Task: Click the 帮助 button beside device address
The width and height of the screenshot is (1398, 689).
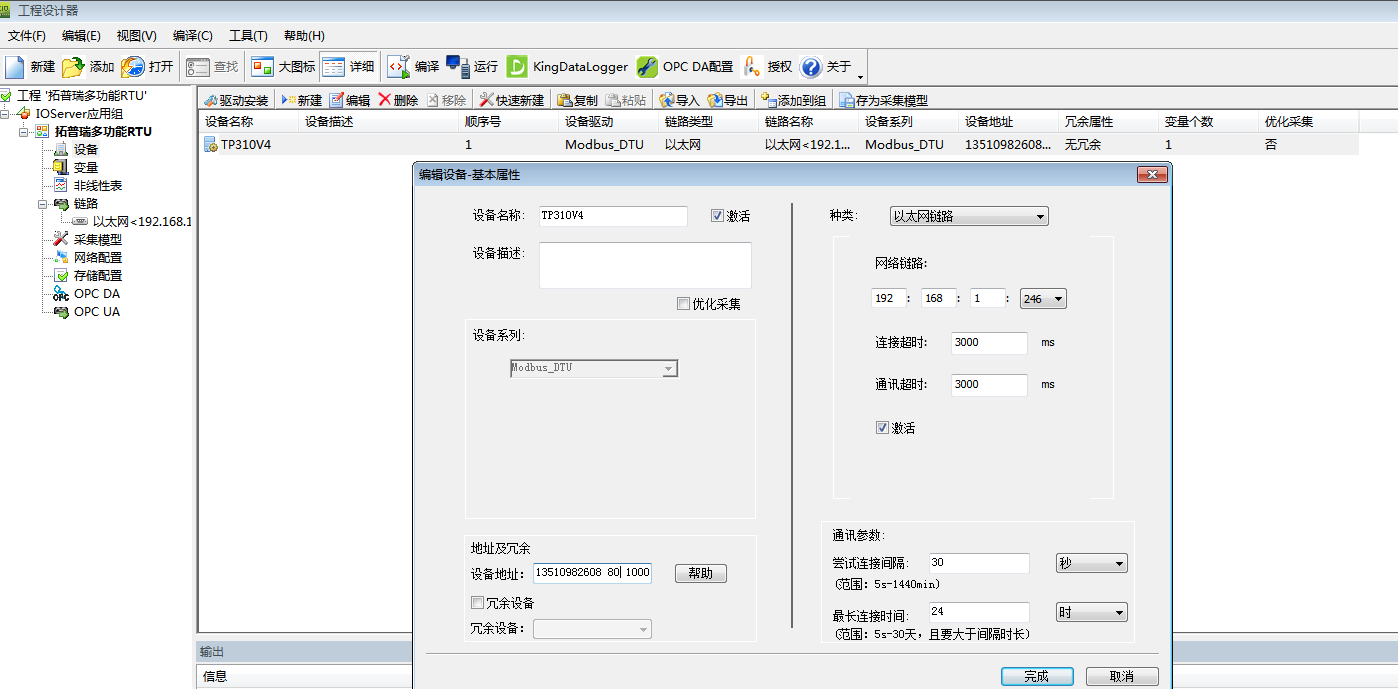Action: [x=700, y=573]
